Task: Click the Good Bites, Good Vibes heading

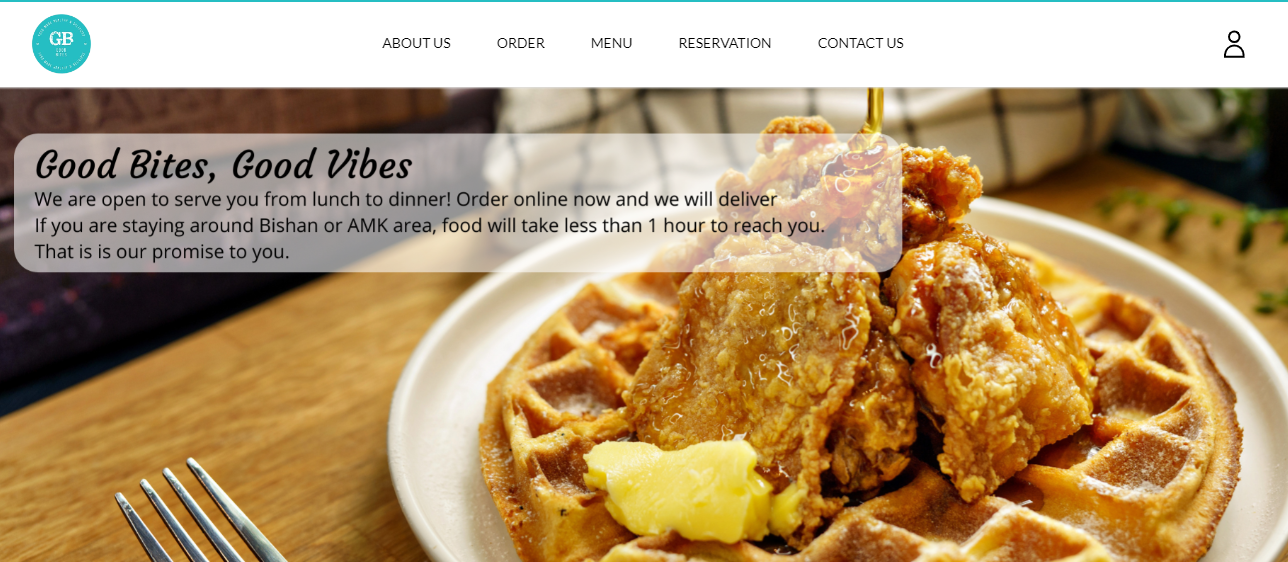Action: (223, 165)
